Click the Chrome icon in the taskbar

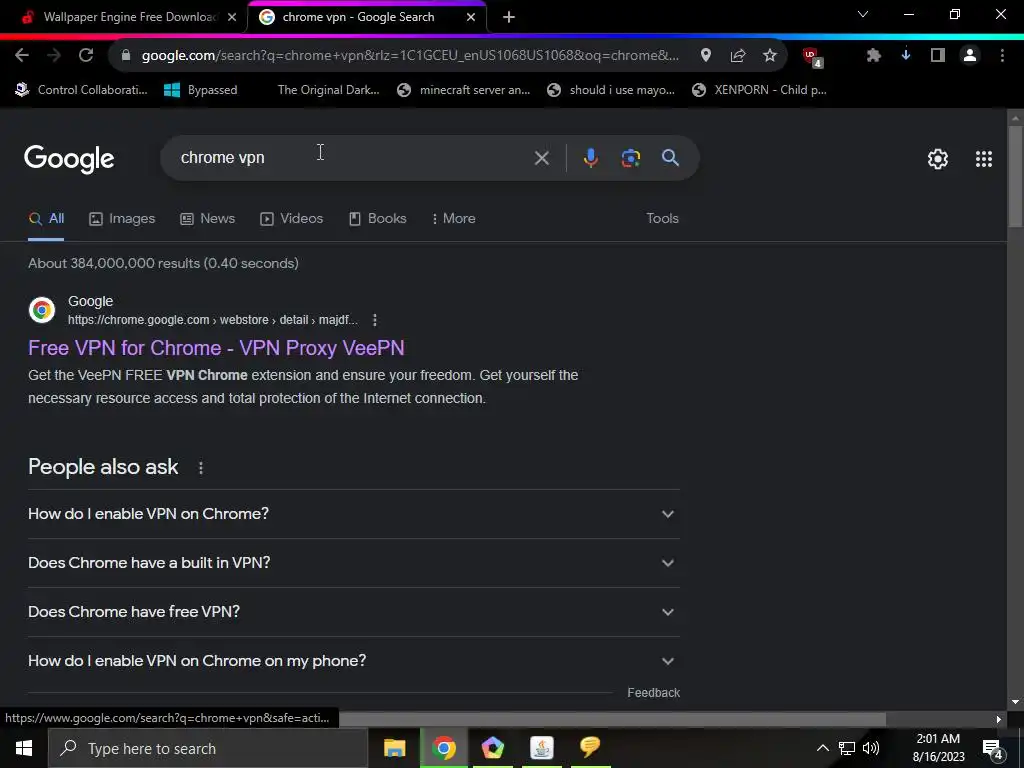443,748
